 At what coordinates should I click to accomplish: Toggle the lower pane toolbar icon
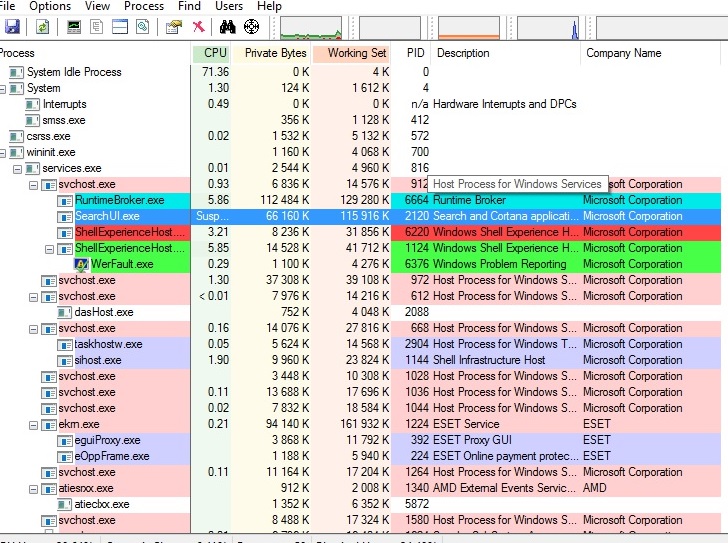coord(120,27)
